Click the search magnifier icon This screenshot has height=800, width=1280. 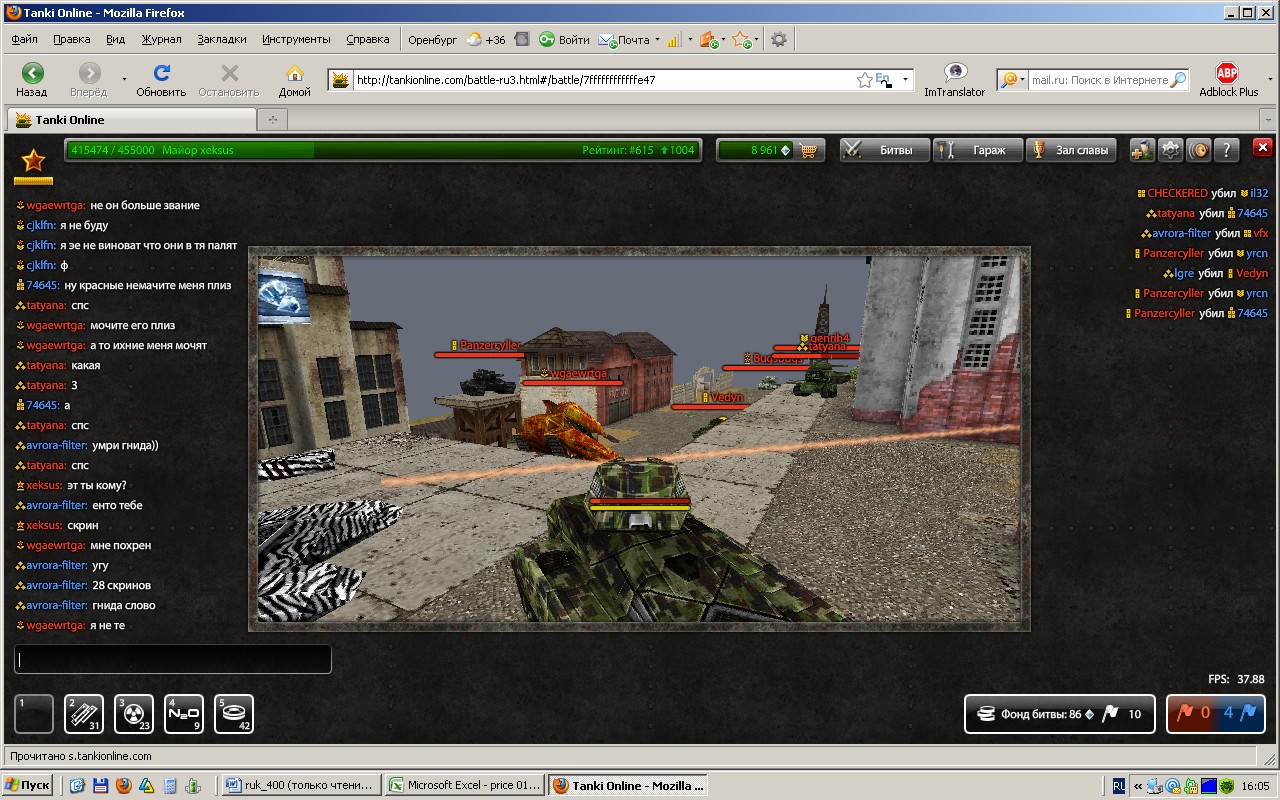pos(1178,80)
